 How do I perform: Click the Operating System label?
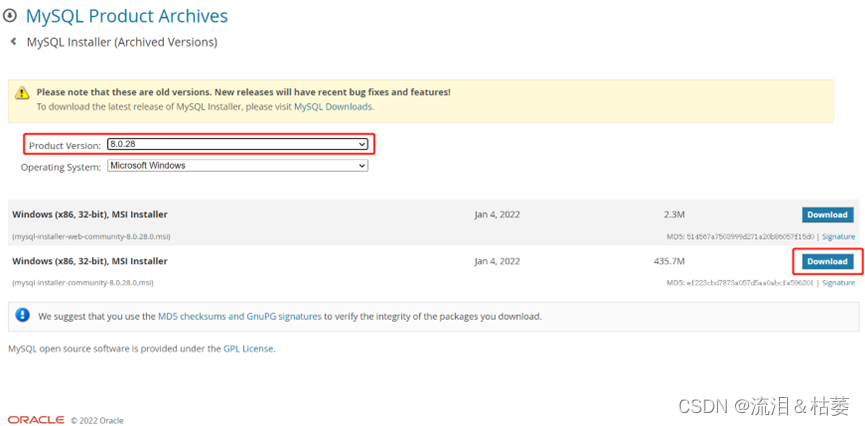(x=61, y=167)
